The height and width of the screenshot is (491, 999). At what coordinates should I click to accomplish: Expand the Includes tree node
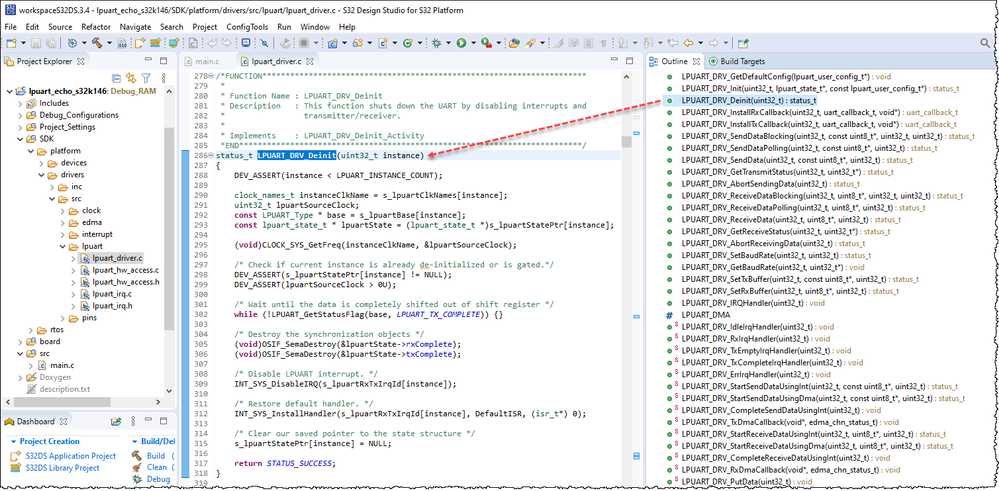pyautogui.click(x=20, y=103)
